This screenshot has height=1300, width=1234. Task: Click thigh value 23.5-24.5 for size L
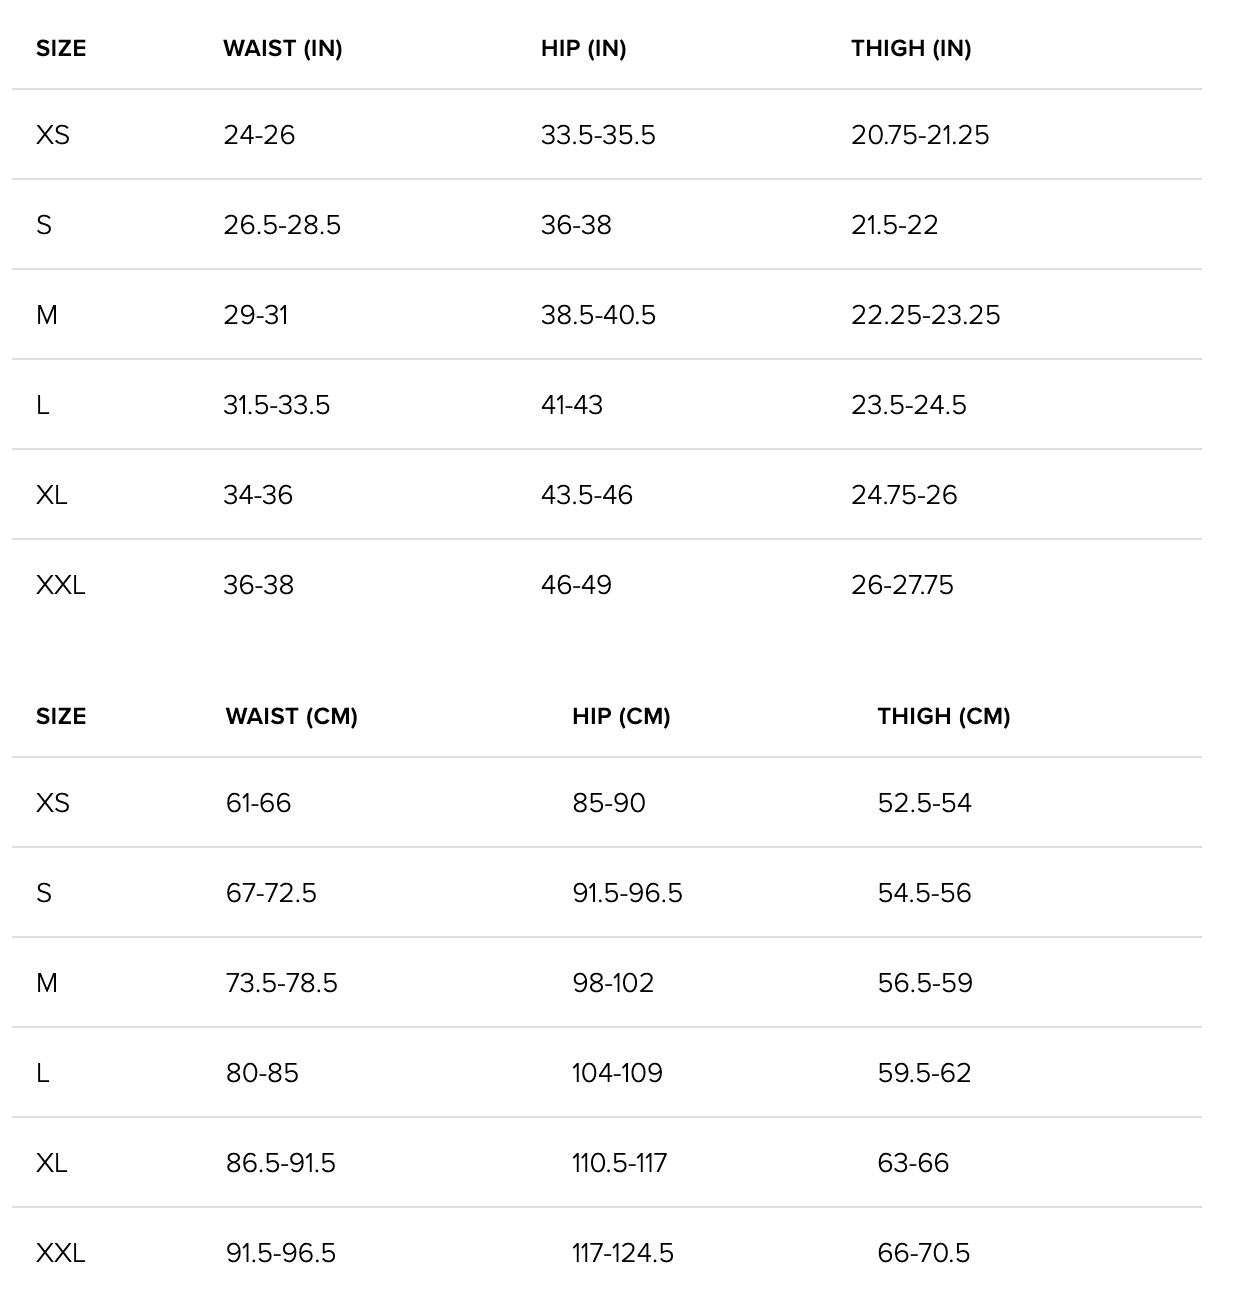(x=908, y=405)
